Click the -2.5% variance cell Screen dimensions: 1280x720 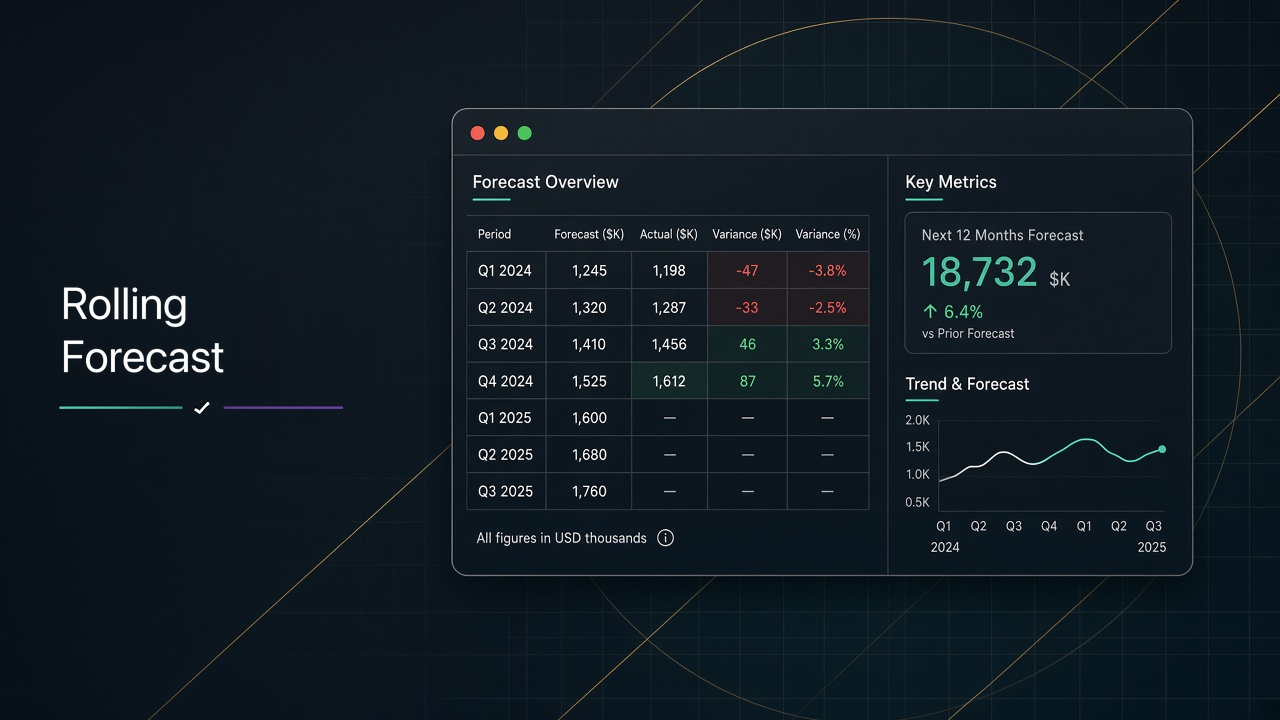pyautogui.click(x=828, y=307)
